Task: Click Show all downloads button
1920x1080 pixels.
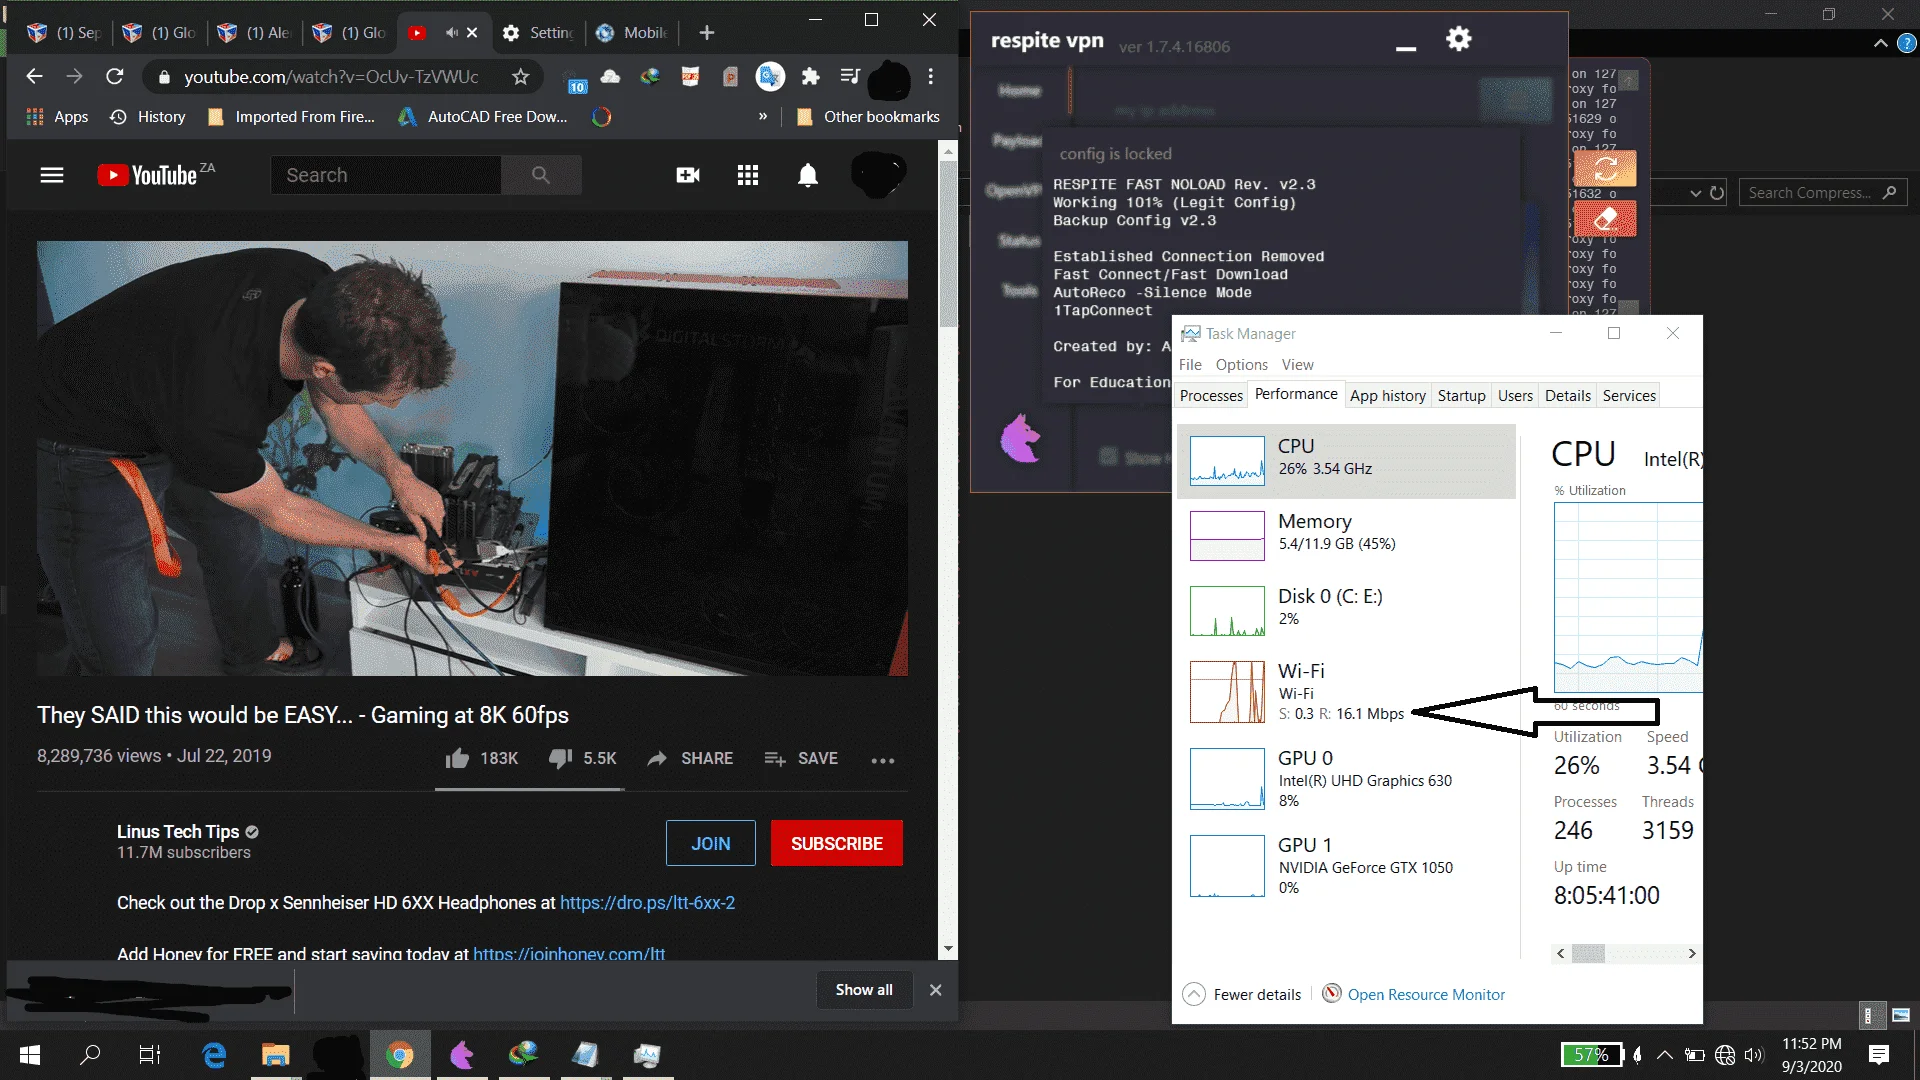Action: [x=864, y=989]
